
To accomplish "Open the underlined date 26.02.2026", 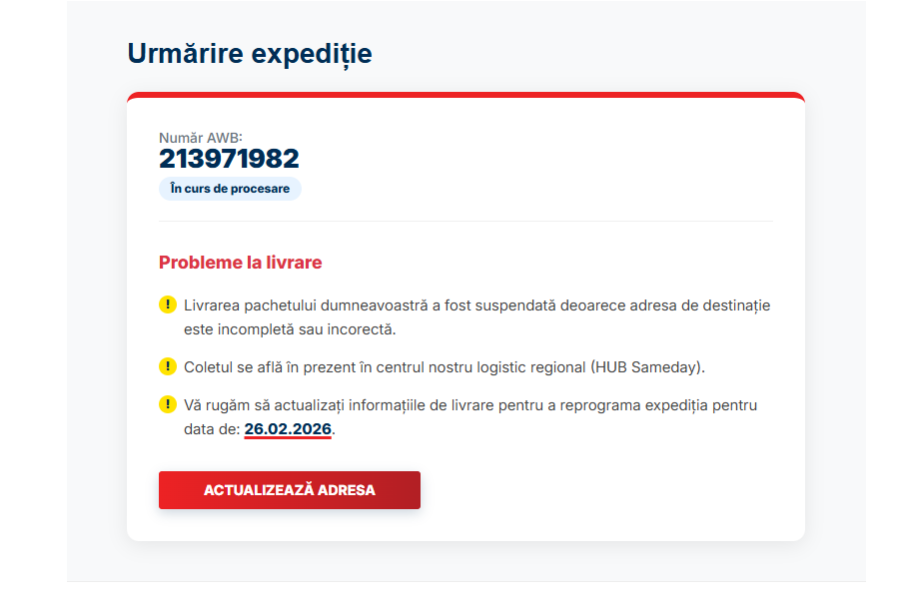I will pos(288,429).
